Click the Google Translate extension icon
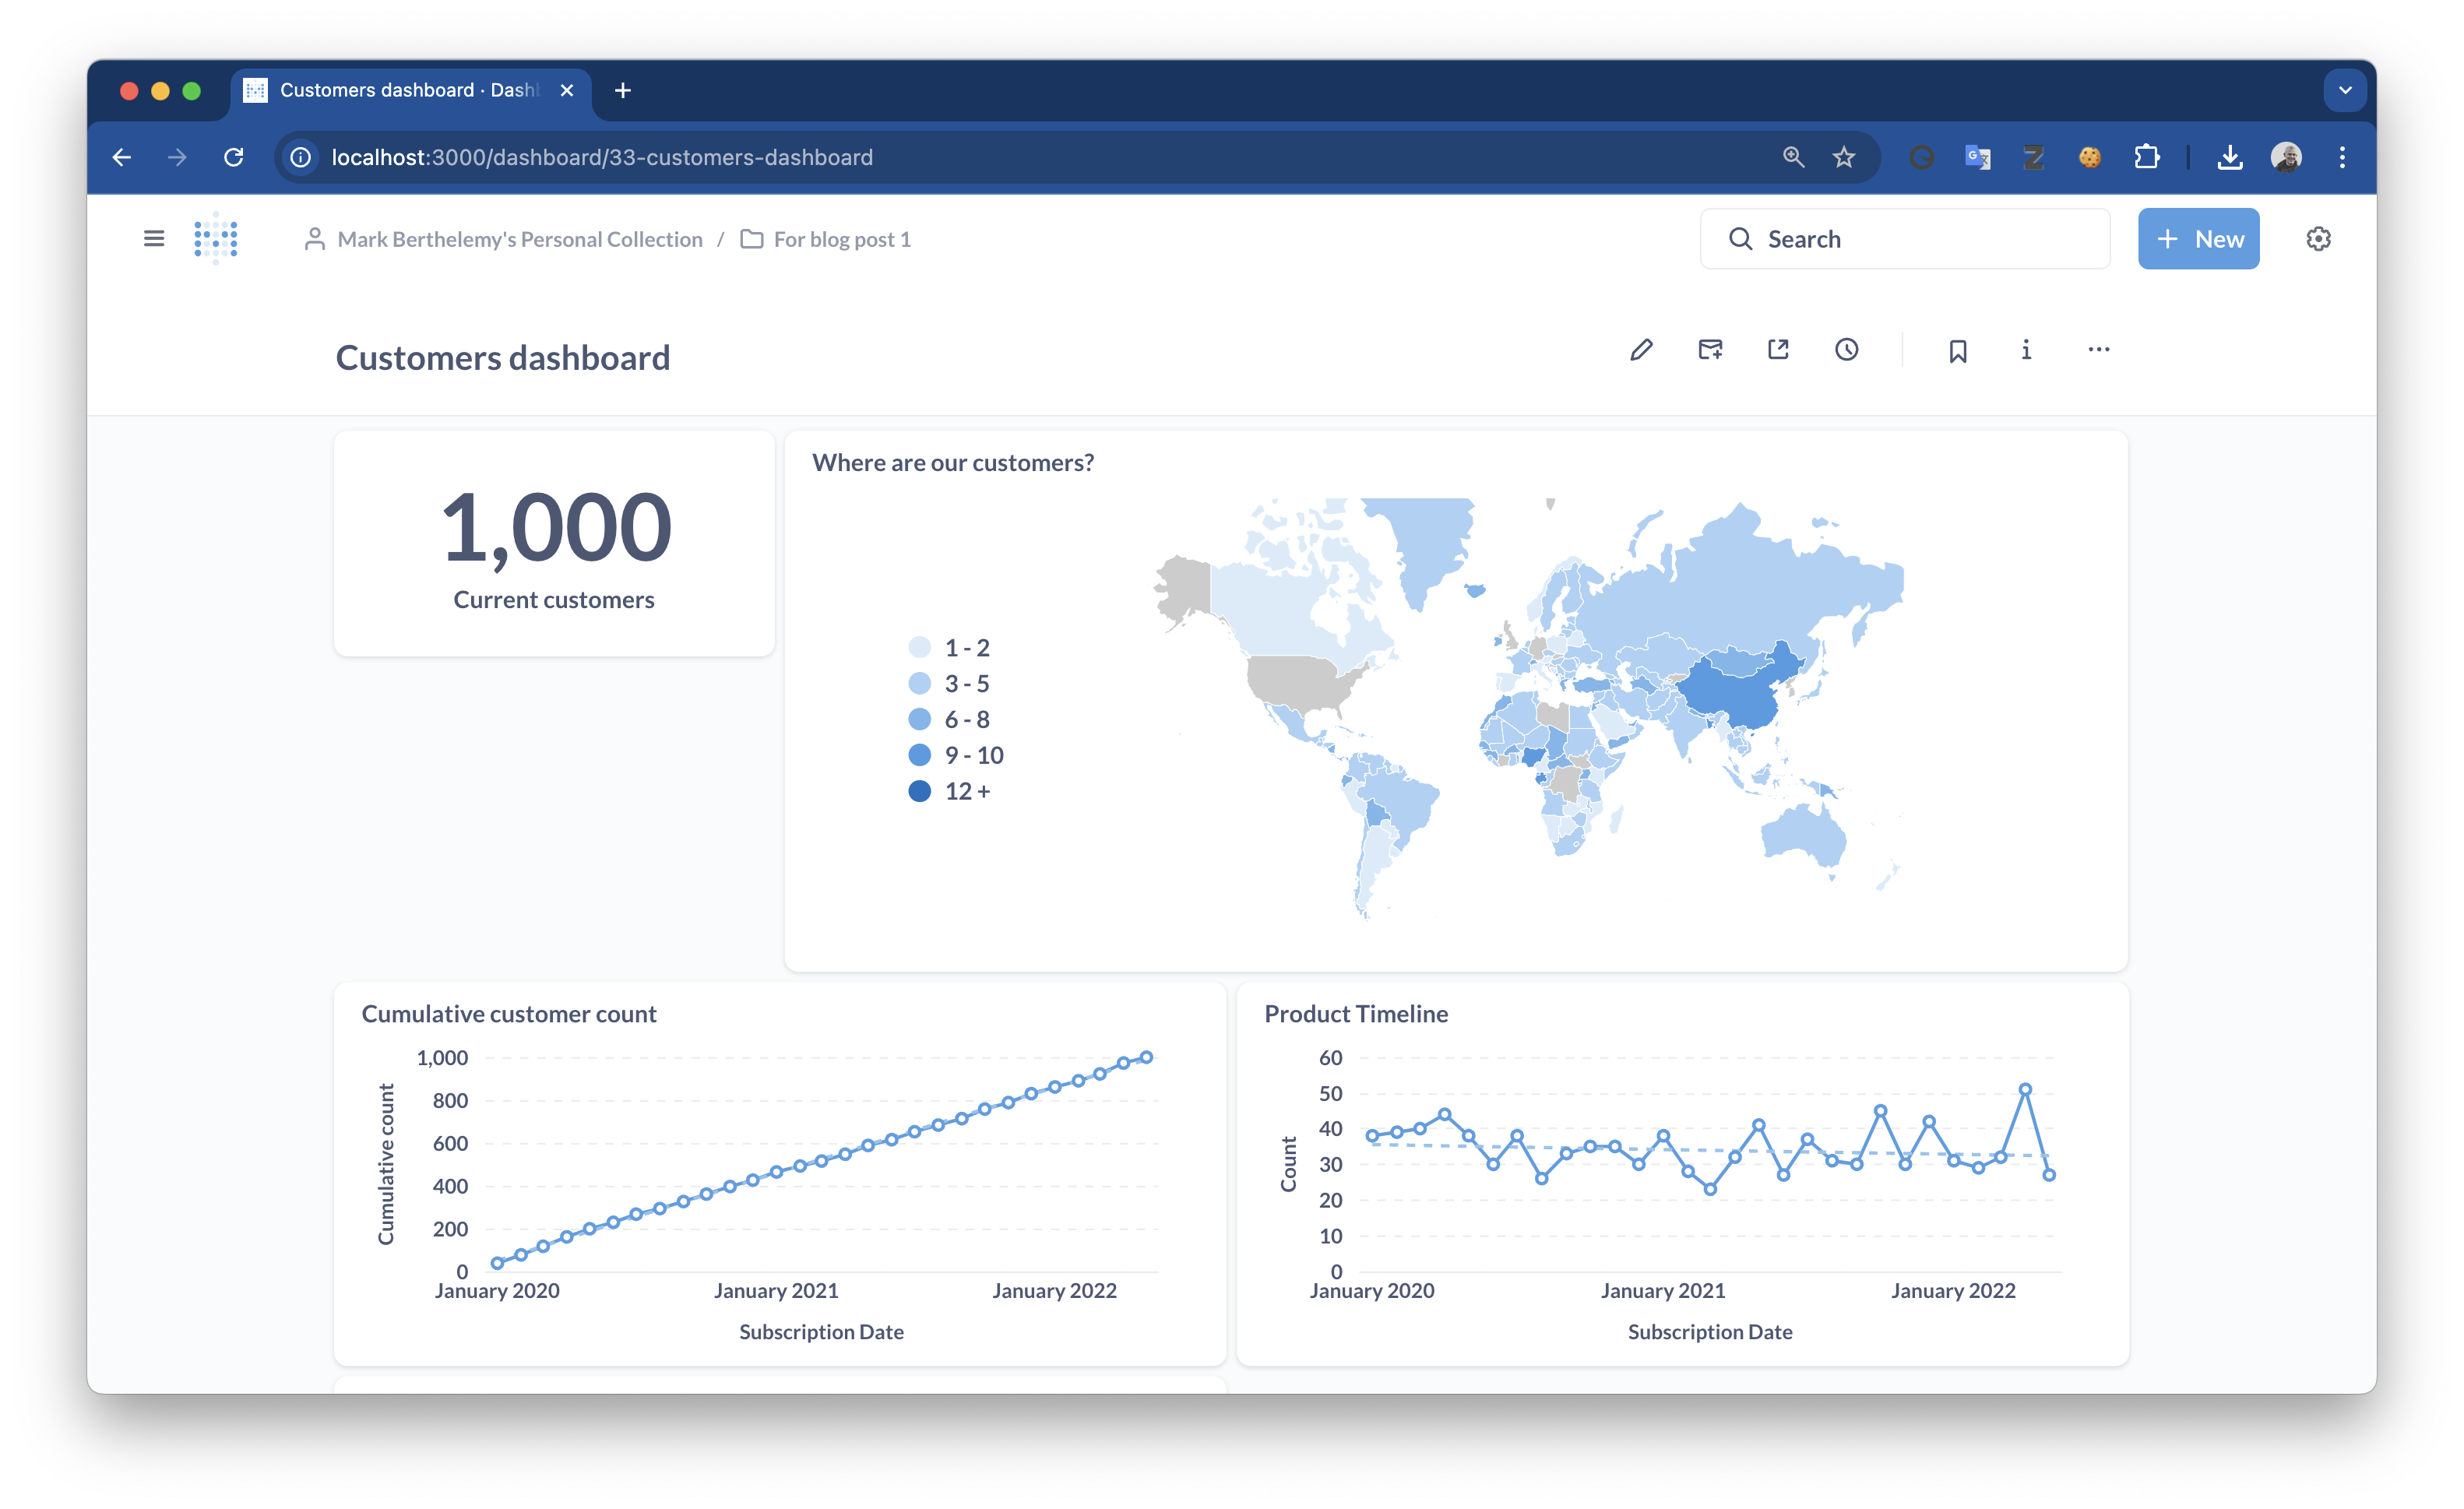 [x=1977, y=157]
